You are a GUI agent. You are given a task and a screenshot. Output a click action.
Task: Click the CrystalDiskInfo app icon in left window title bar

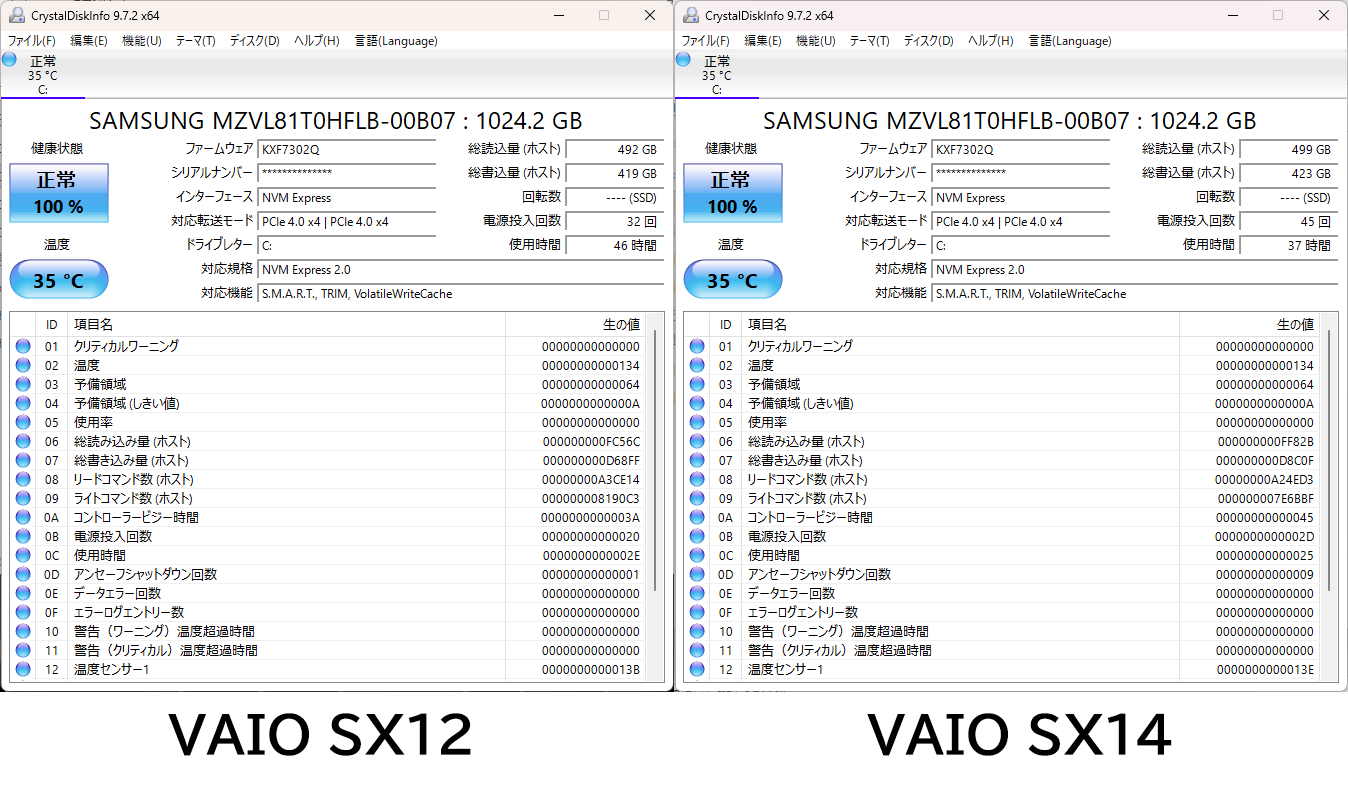pos(17,15)
